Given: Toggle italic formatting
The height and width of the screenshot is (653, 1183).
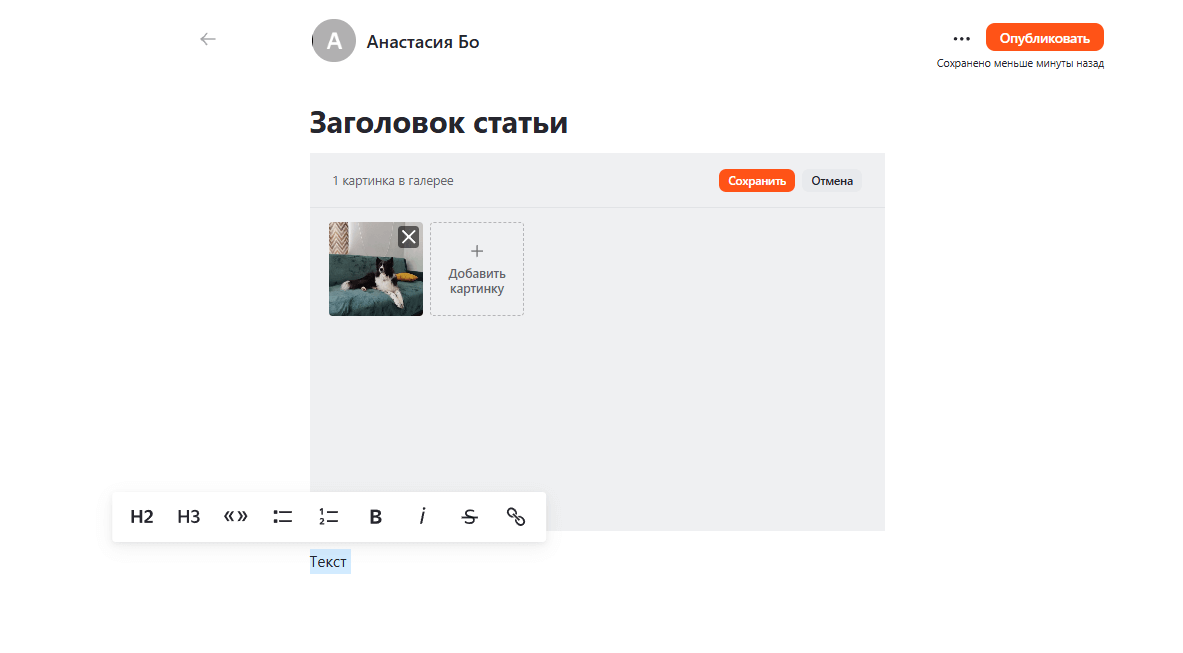Looking at the screenshot, I should click(422, 517).
